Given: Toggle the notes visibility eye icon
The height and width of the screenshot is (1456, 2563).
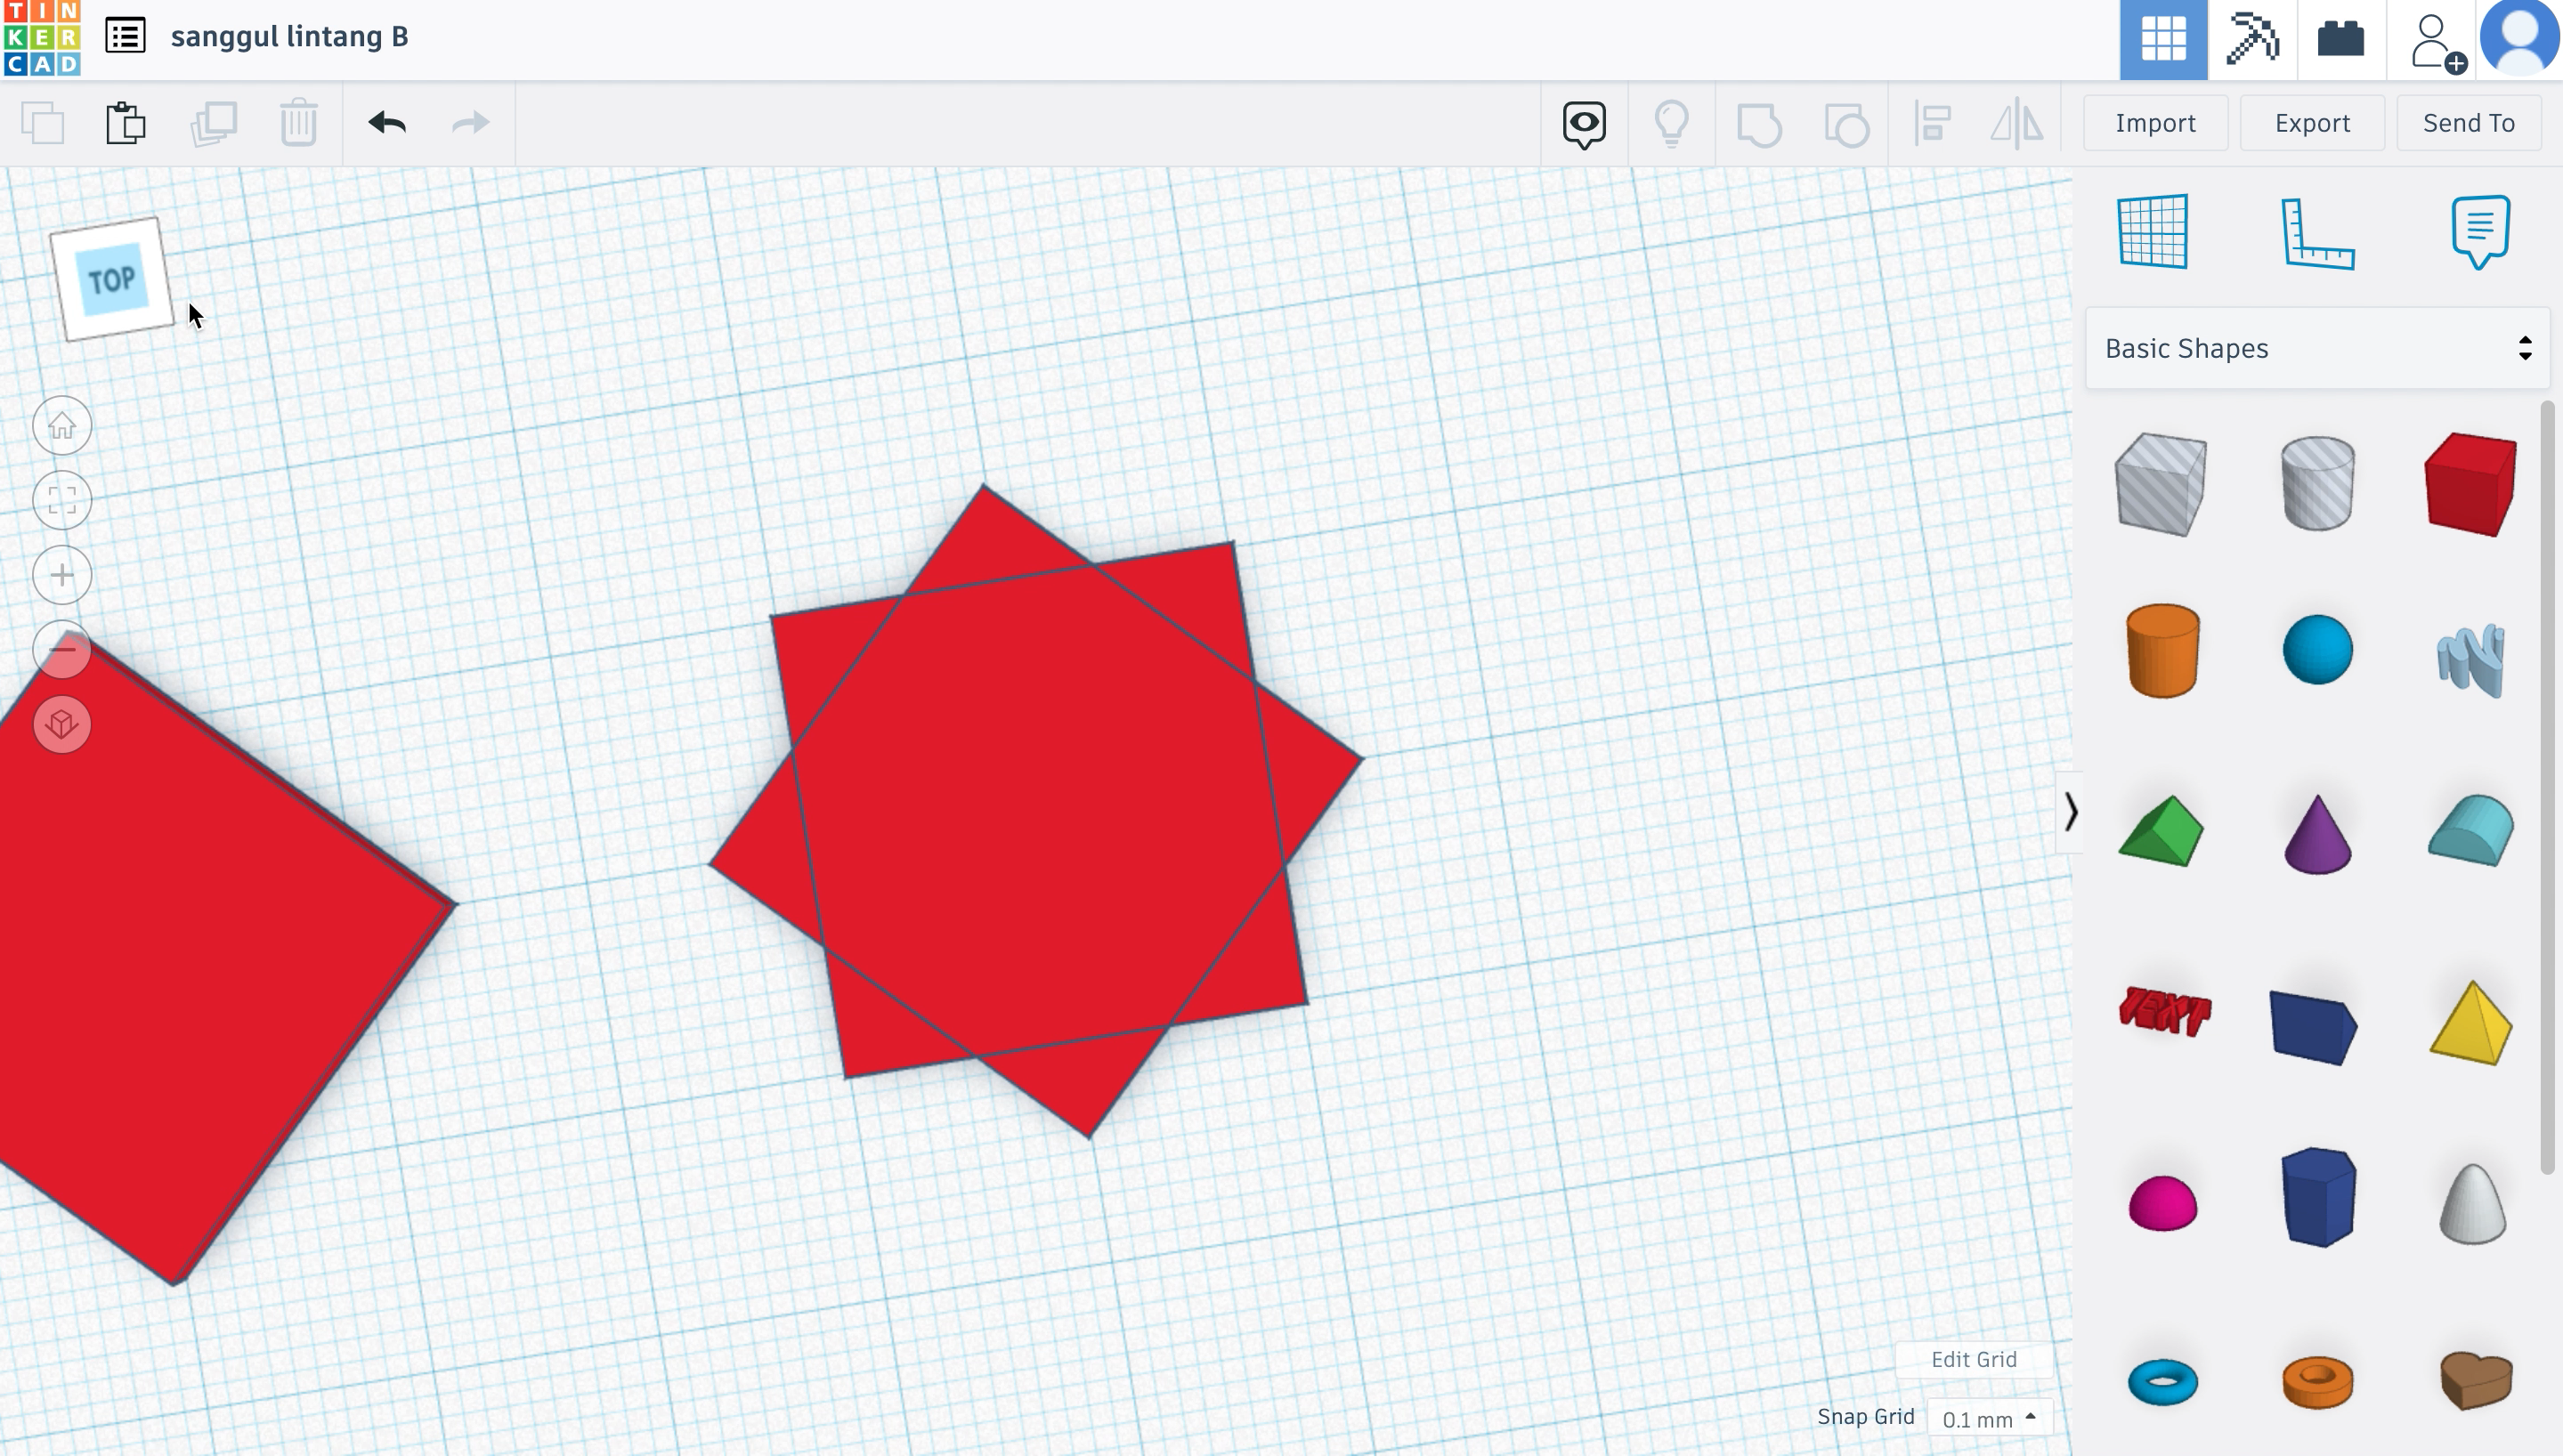Looking at the screenshot, I should [x=1584, y=124].
